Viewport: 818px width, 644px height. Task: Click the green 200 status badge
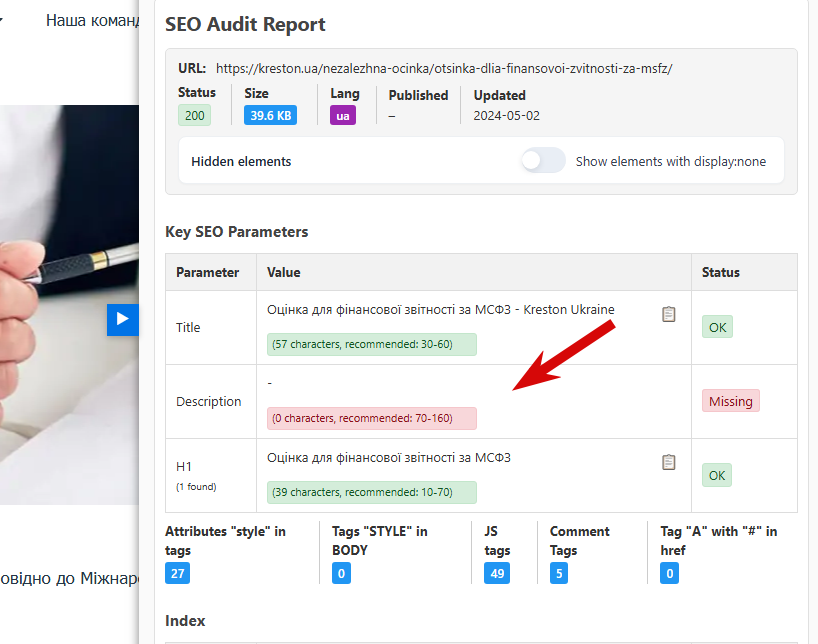[x=194, y=115]
